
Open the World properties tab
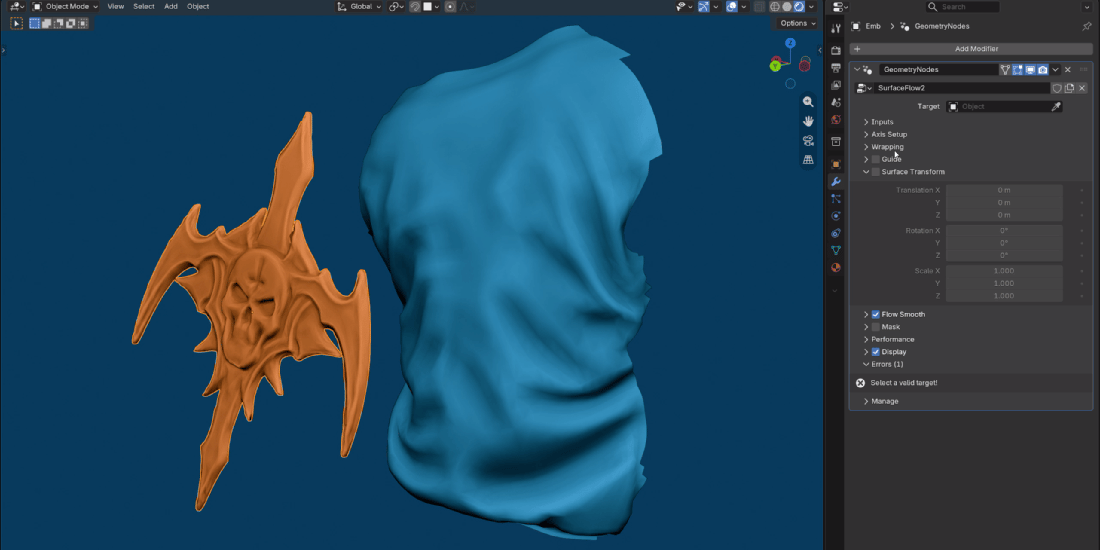click(836, 119)
